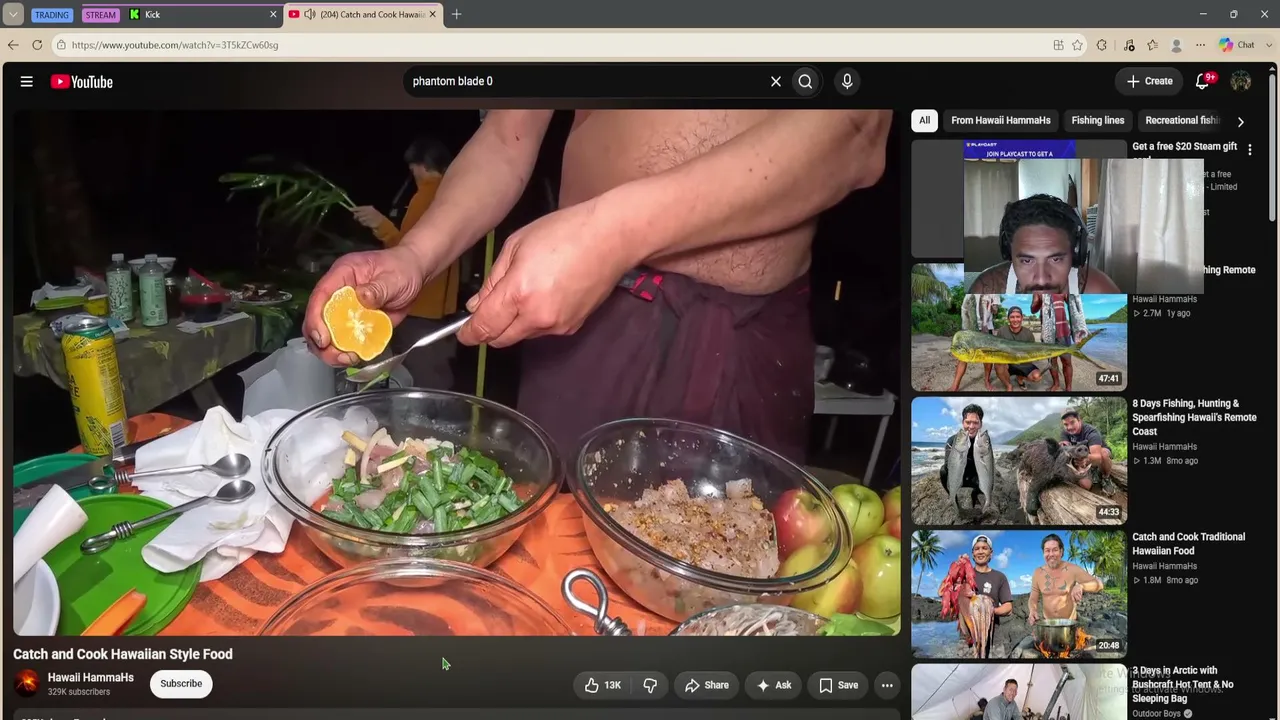
Task: View site information lock icon
Action: (x=61, y=45)
